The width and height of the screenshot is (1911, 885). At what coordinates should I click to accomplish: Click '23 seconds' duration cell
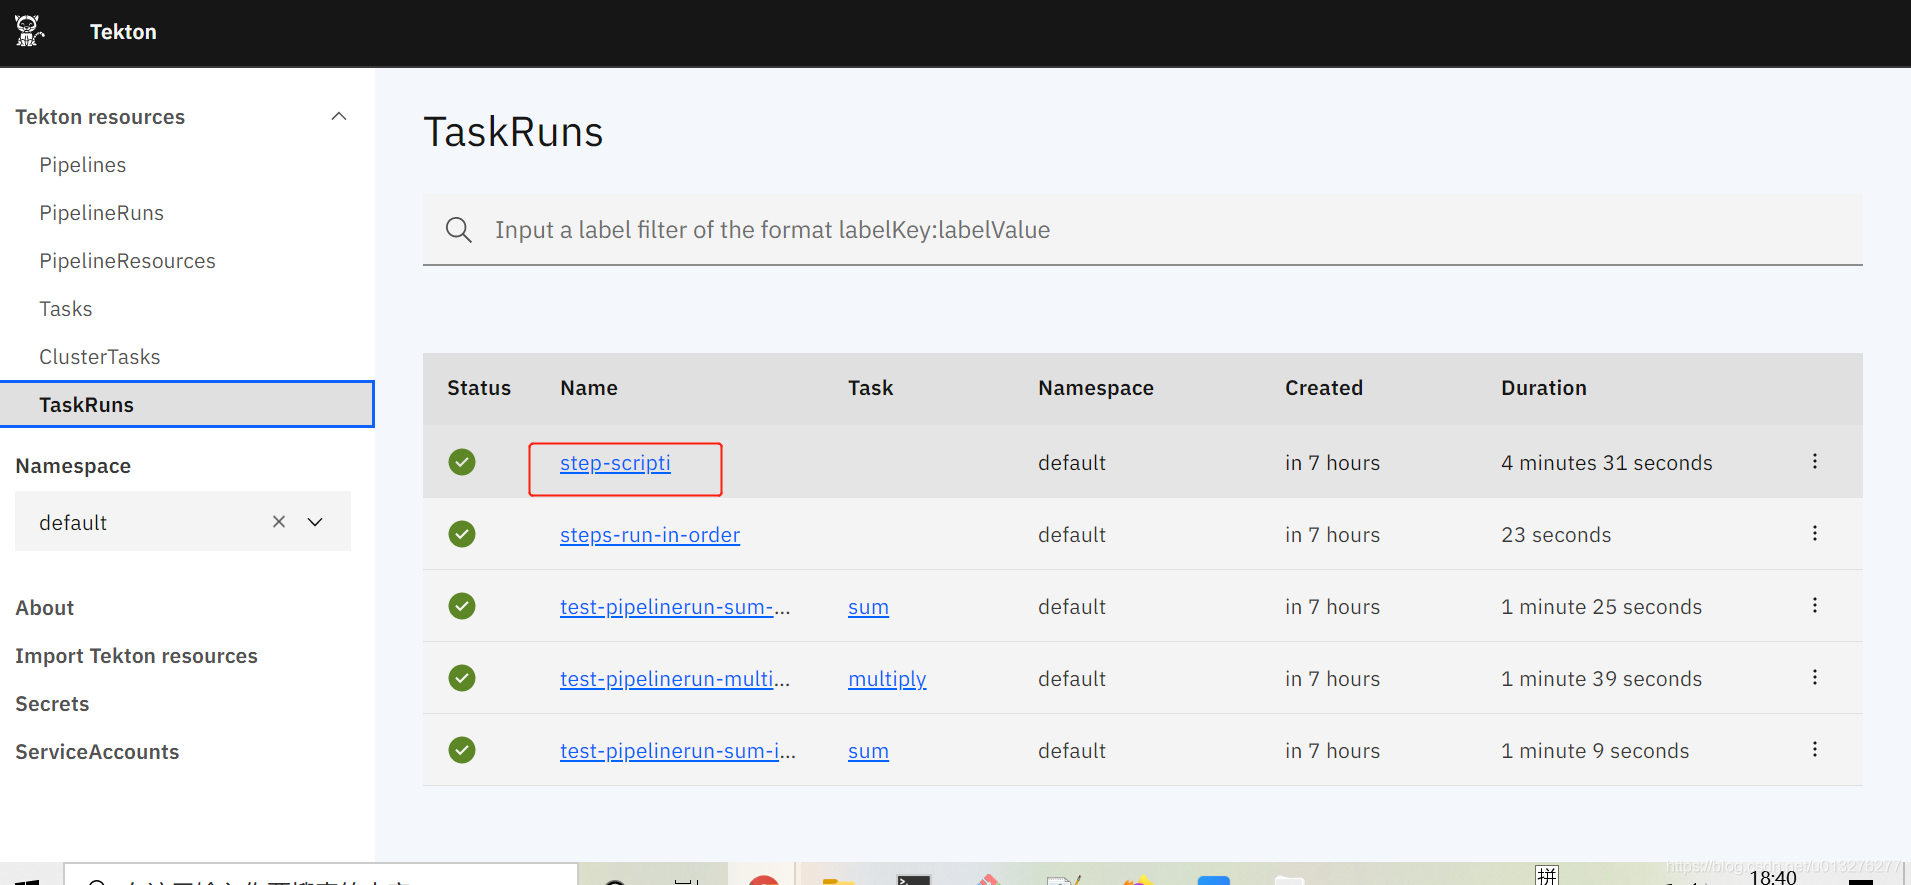coord(1556,535)
